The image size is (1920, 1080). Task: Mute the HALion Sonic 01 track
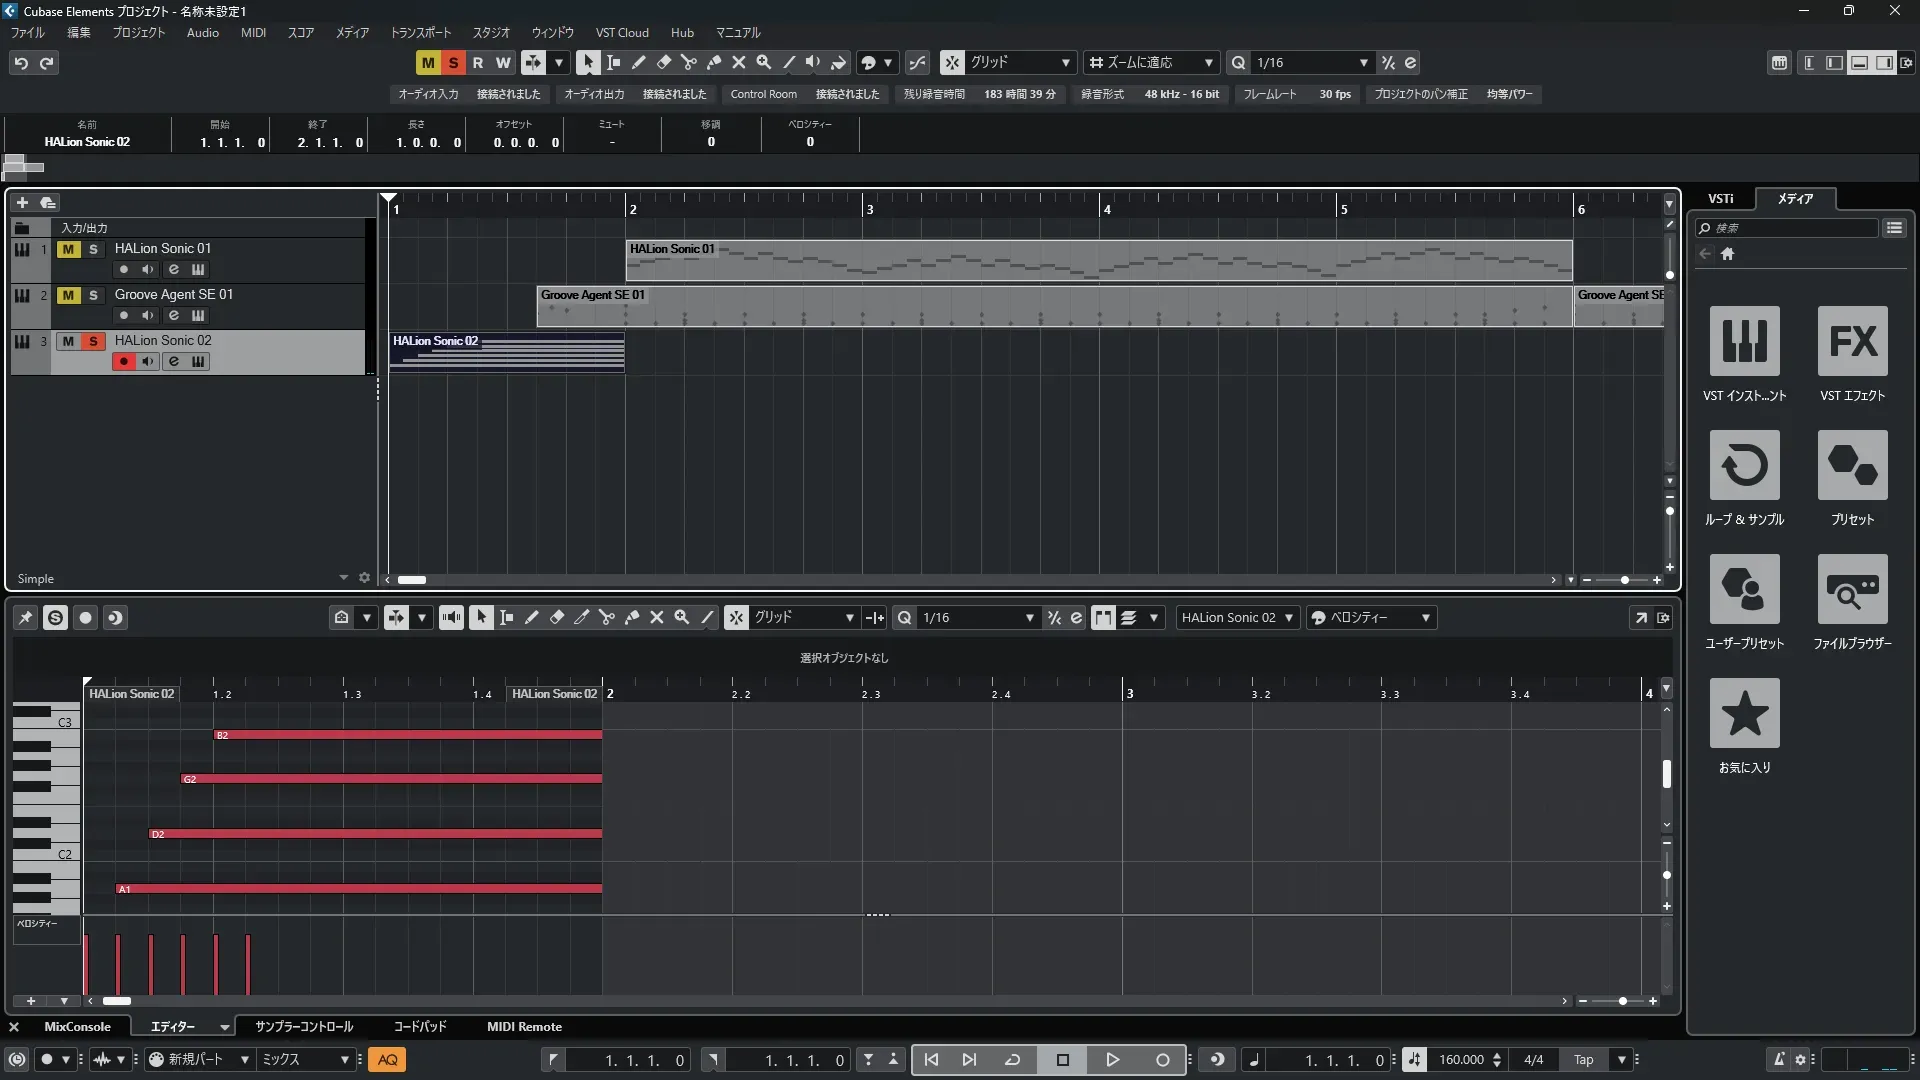[68, 249]
